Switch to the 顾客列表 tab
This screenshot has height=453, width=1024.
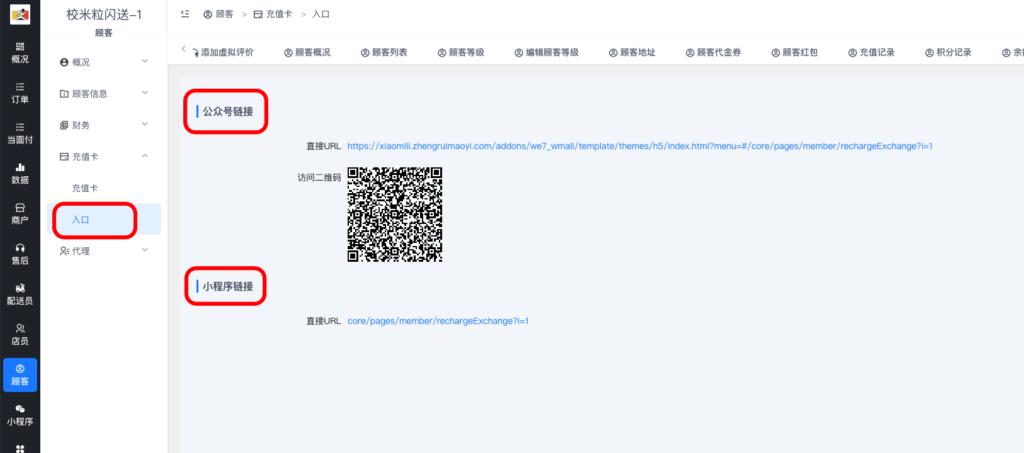pyautogui.click(x=384, y=53)
